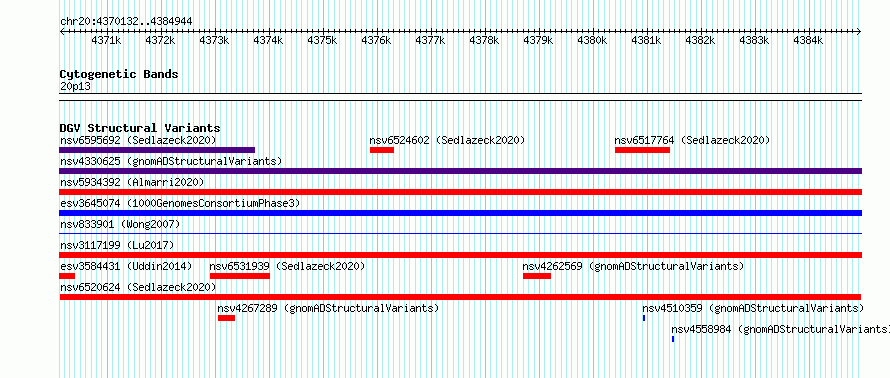Open variant label nsv4510359 (gnomADStructuralVariants)

[753, 308]
